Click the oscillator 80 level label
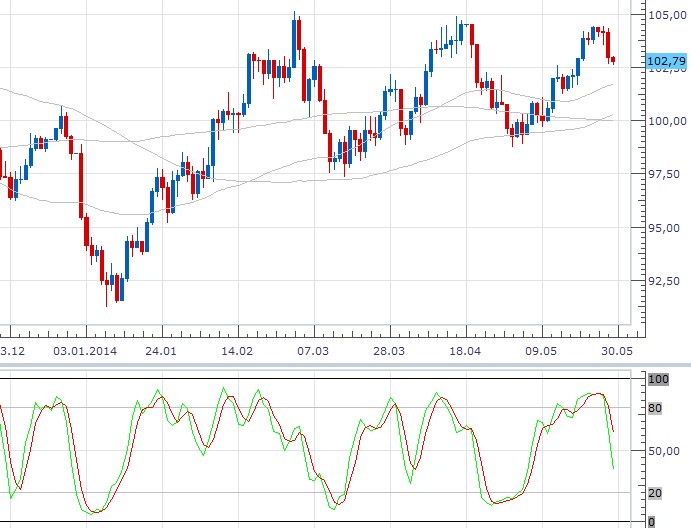This screenshot has height=528, width=691. point(656,407)
